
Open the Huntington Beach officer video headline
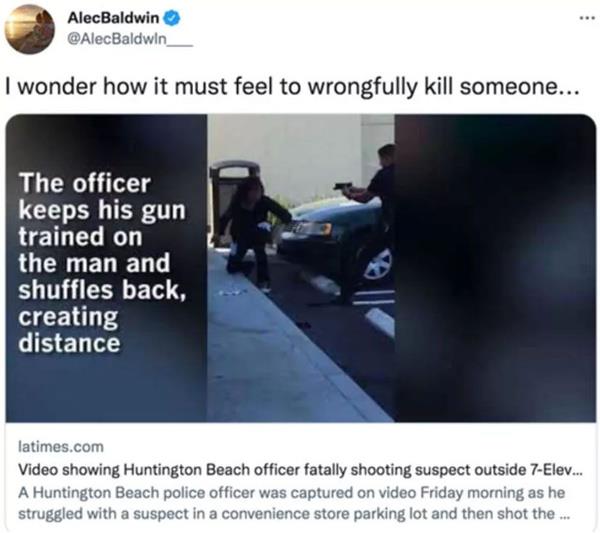(300, 469)
